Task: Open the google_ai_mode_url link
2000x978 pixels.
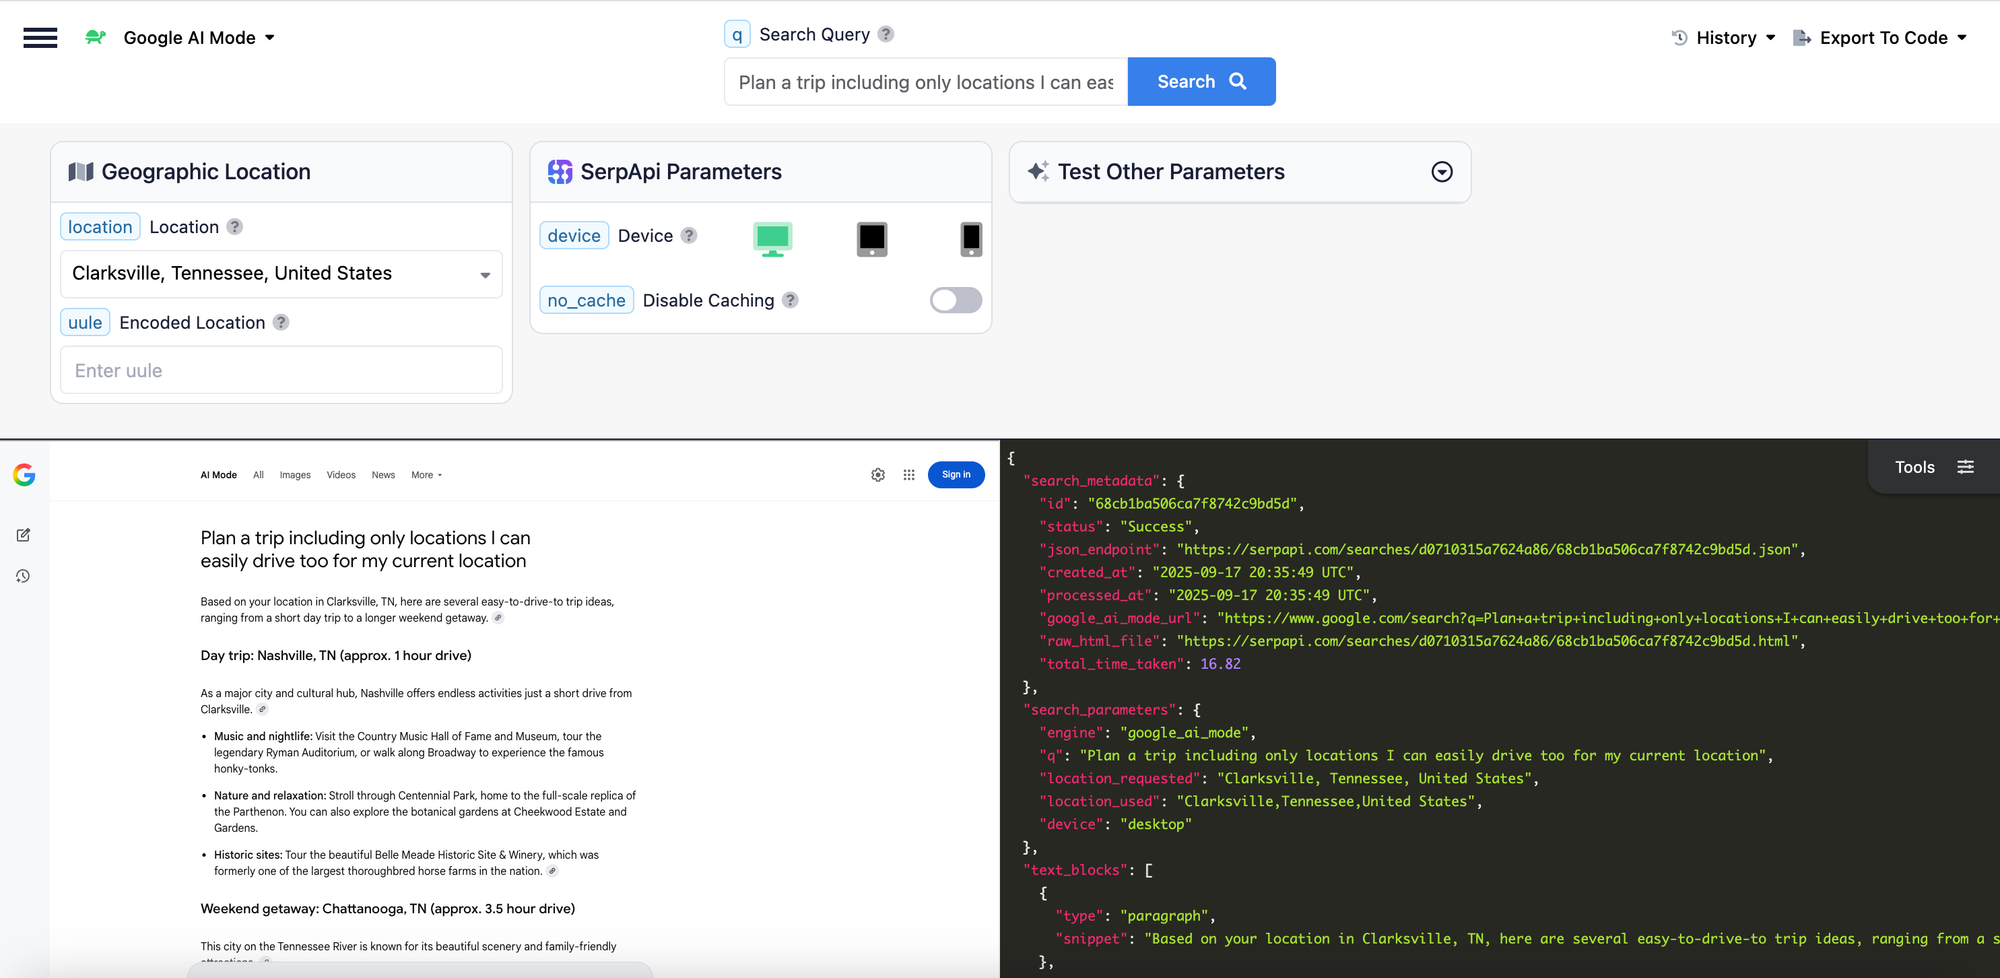Action: point(1608,619)
